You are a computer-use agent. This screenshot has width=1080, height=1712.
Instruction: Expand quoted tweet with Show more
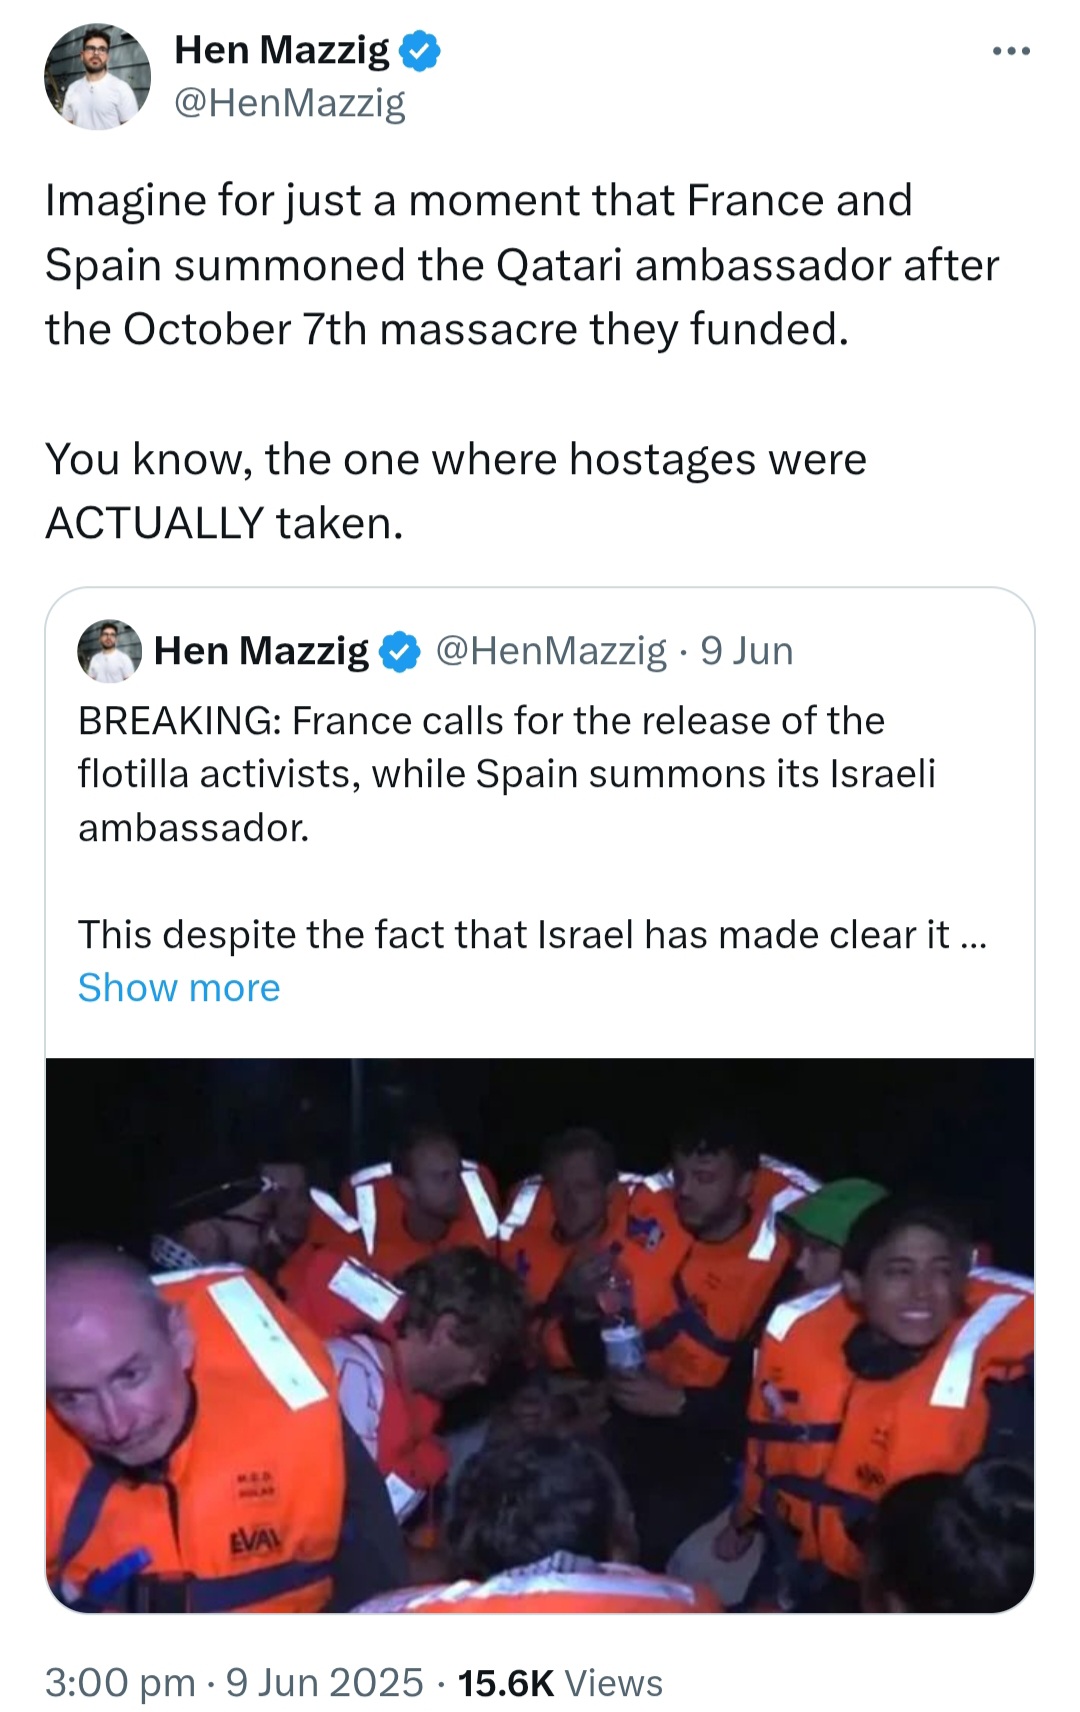click(179, 988)
